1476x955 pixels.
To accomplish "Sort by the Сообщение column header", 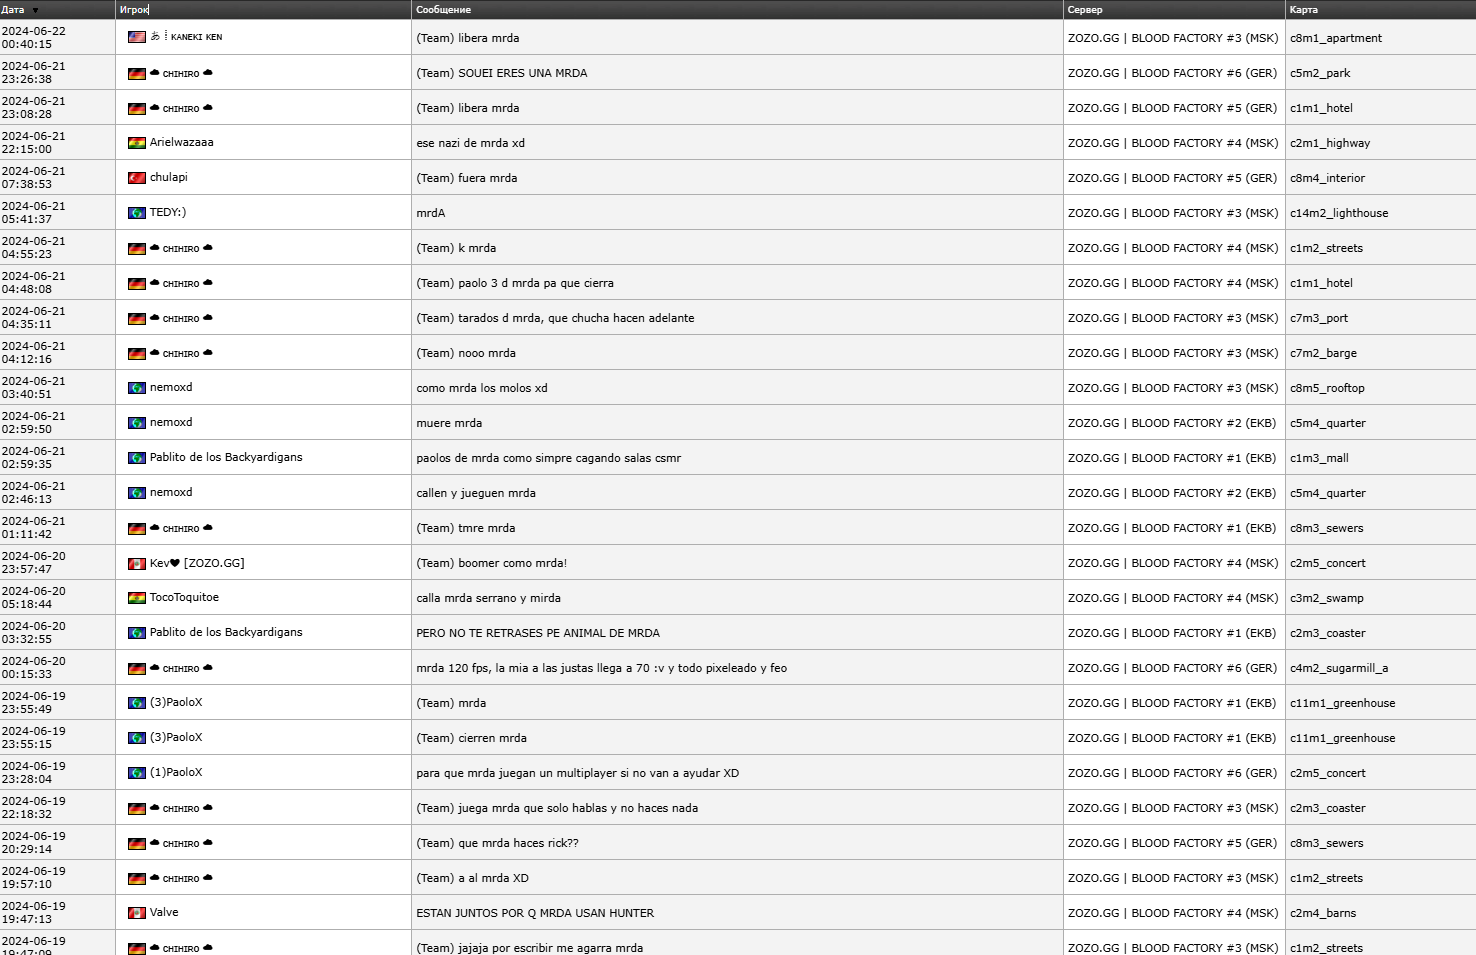I will coord(443,10).
